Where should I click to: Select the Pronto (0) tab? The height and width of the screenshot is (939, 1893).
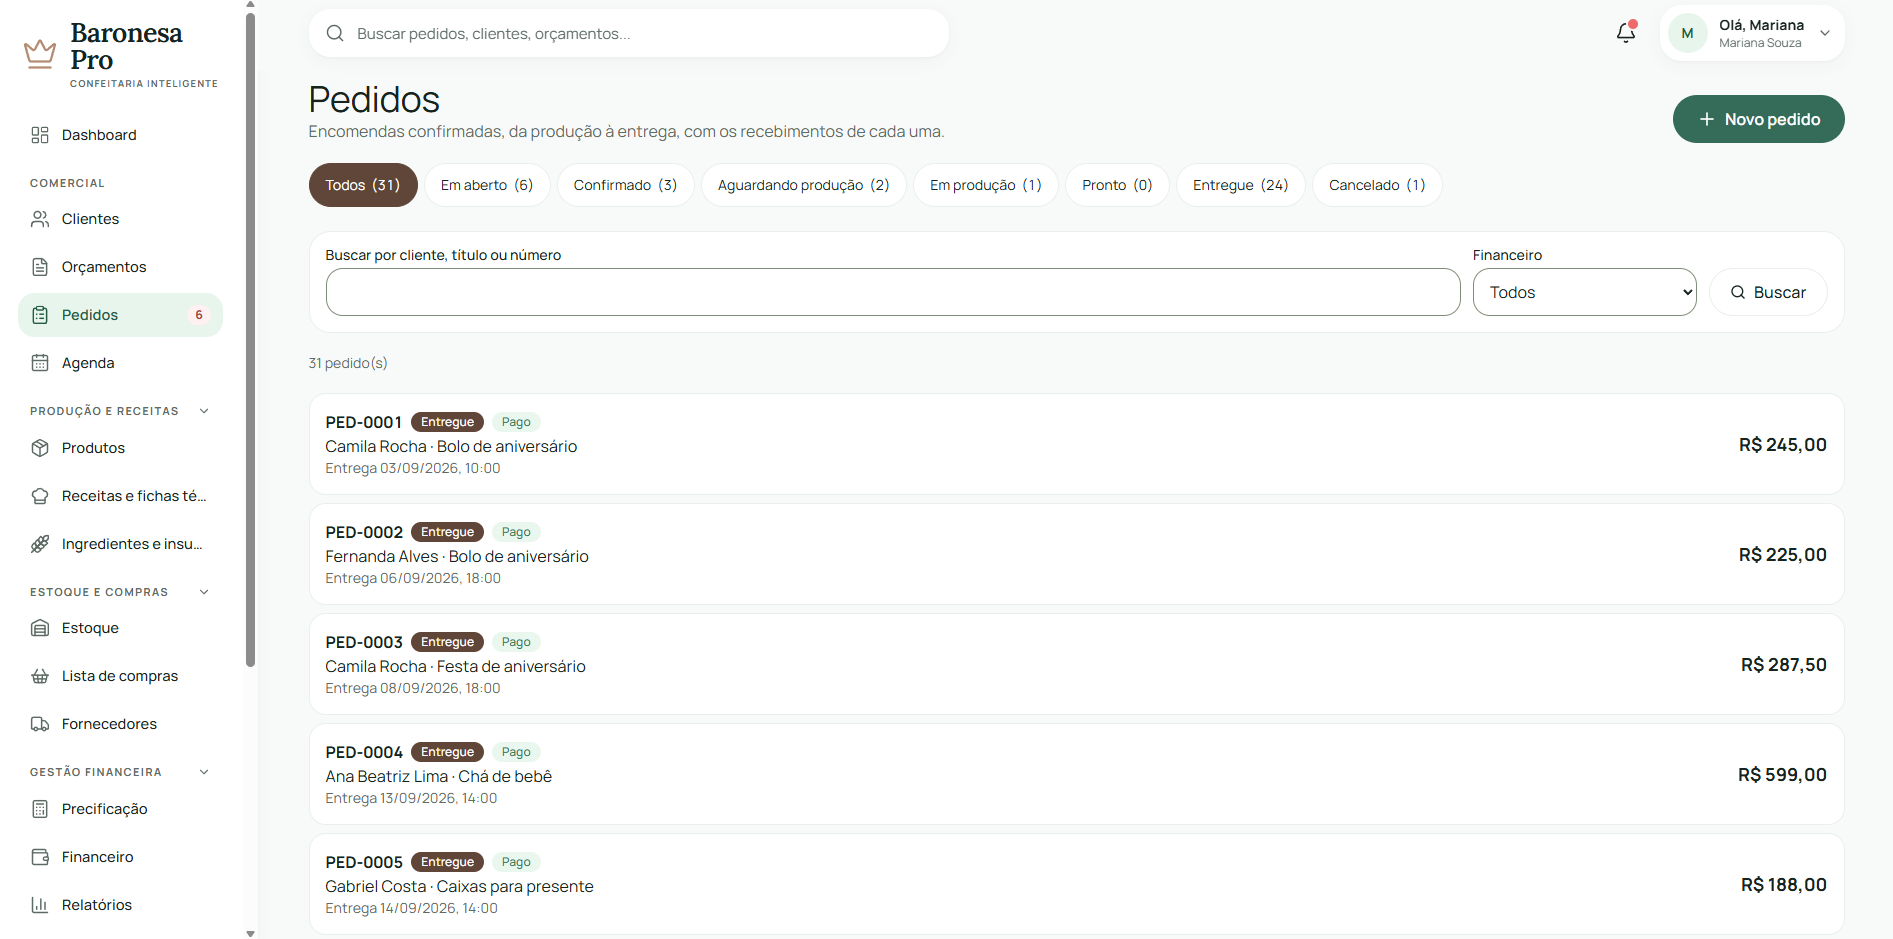pyautogui.click(x=1117, y=185)
